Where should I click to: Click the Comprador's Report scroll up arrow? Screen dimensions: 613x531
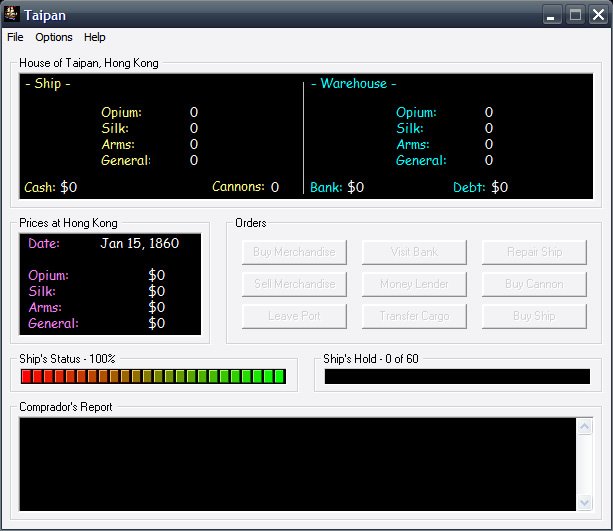coord(585,426)
